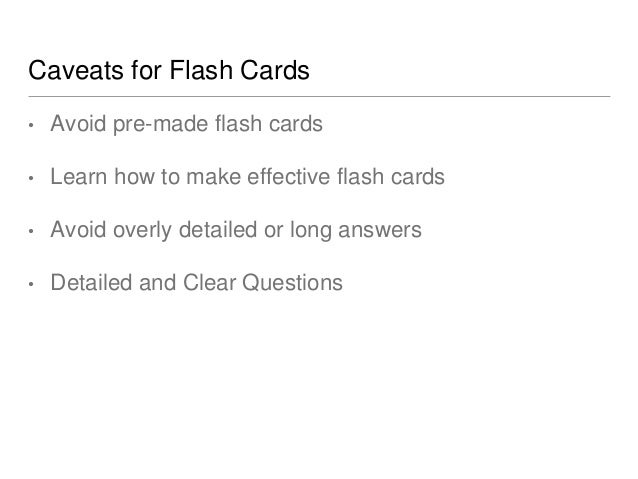Click the horizontal divider line under the title

(x=319, y=96)
